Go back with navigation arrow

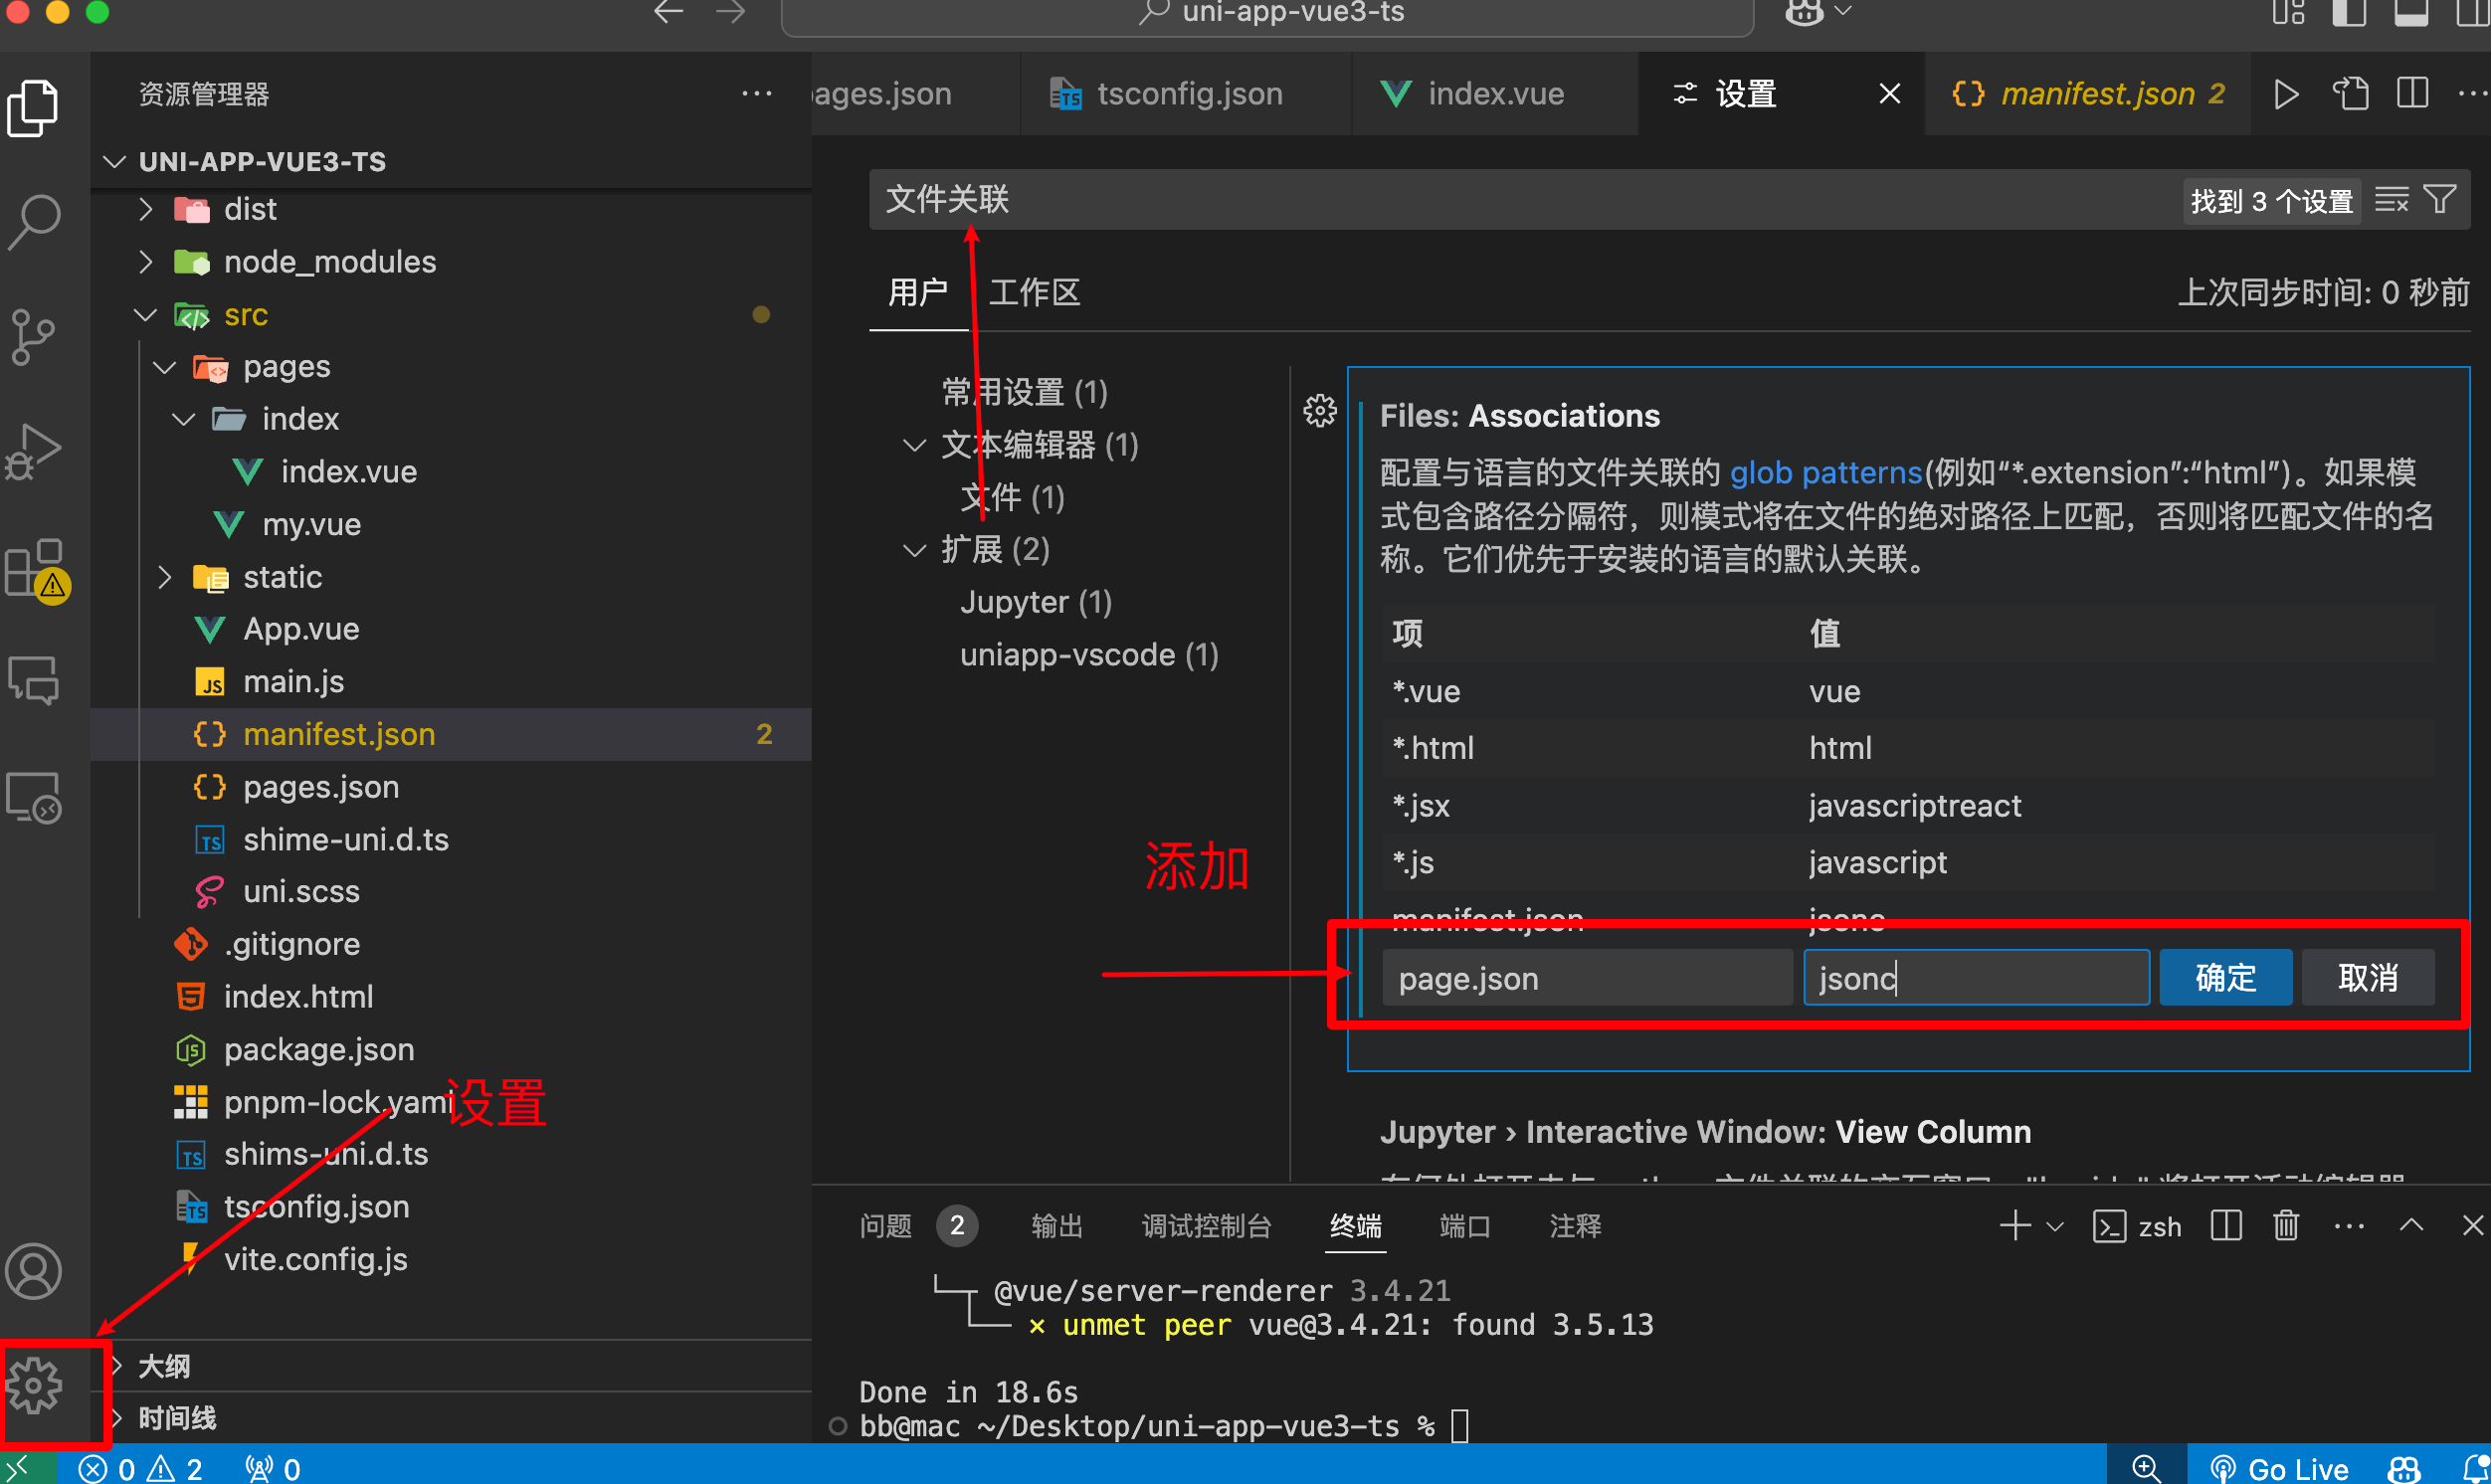tap(668, 12)
